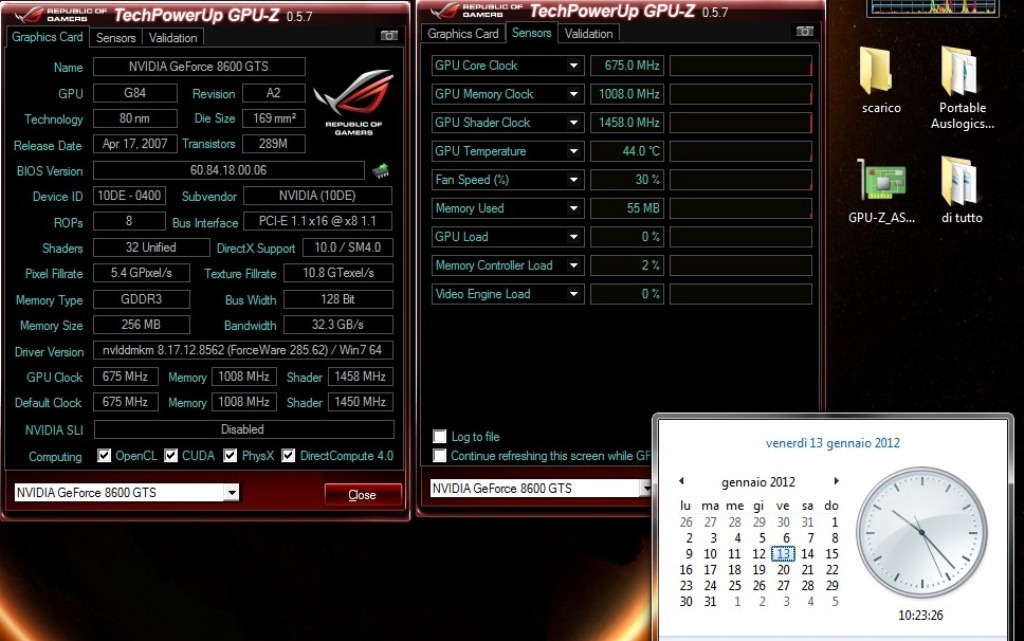Click the BIOS Version field 60.84.18.00.06
This screenshot has width=1024, height=641.
click(x=229, y=170)
